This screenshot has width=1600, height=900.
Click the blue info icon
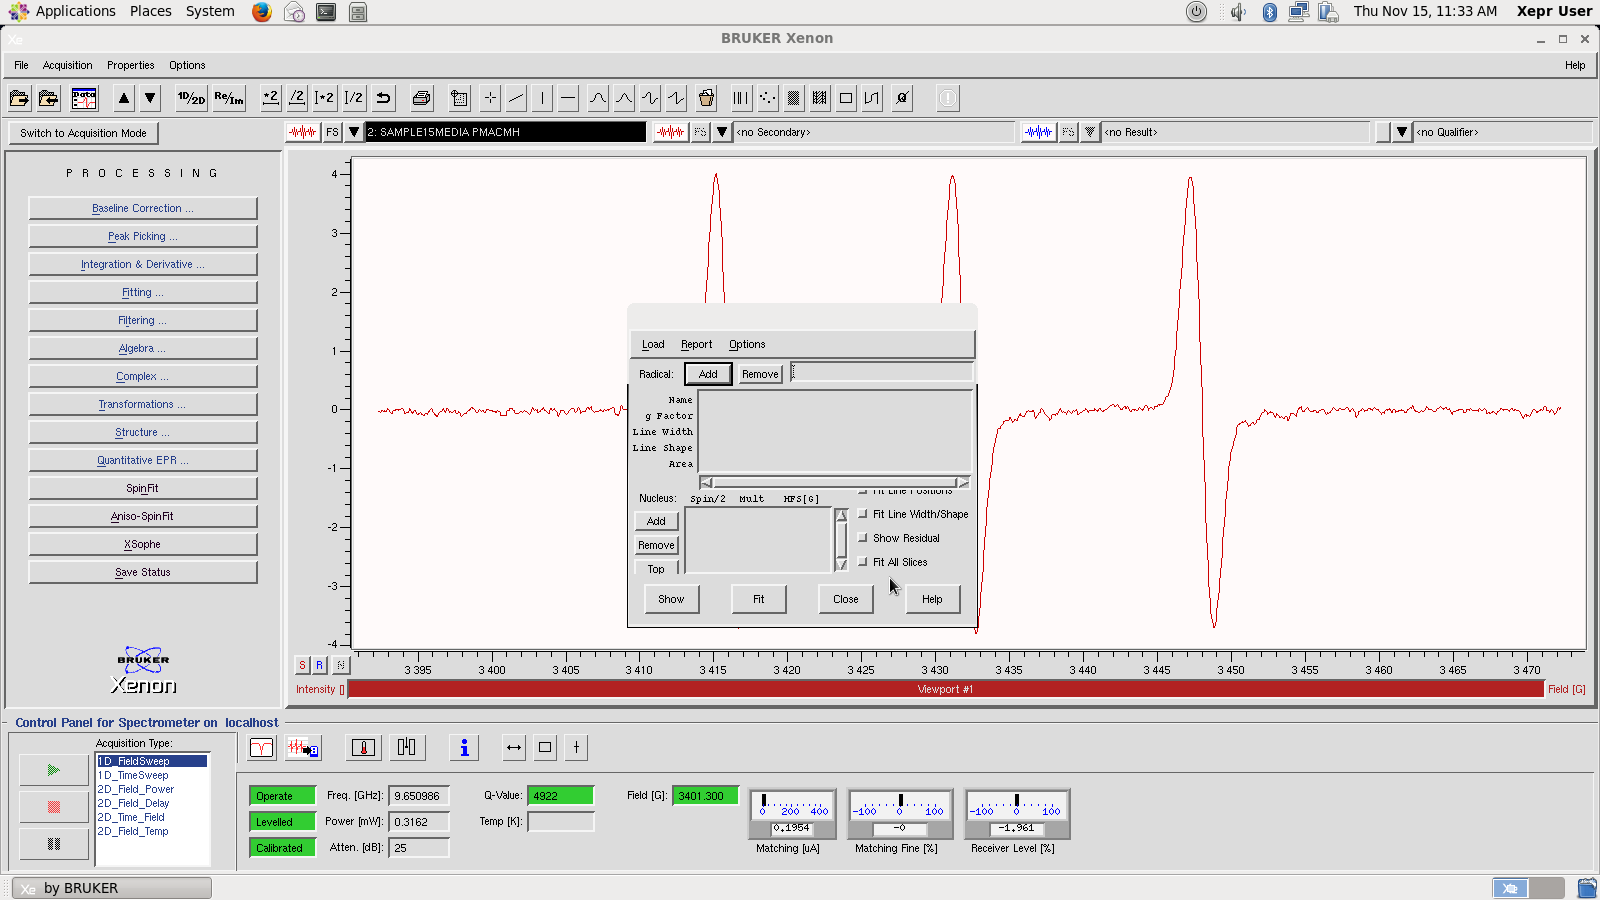pyautogui.click(x=464, y=748)
